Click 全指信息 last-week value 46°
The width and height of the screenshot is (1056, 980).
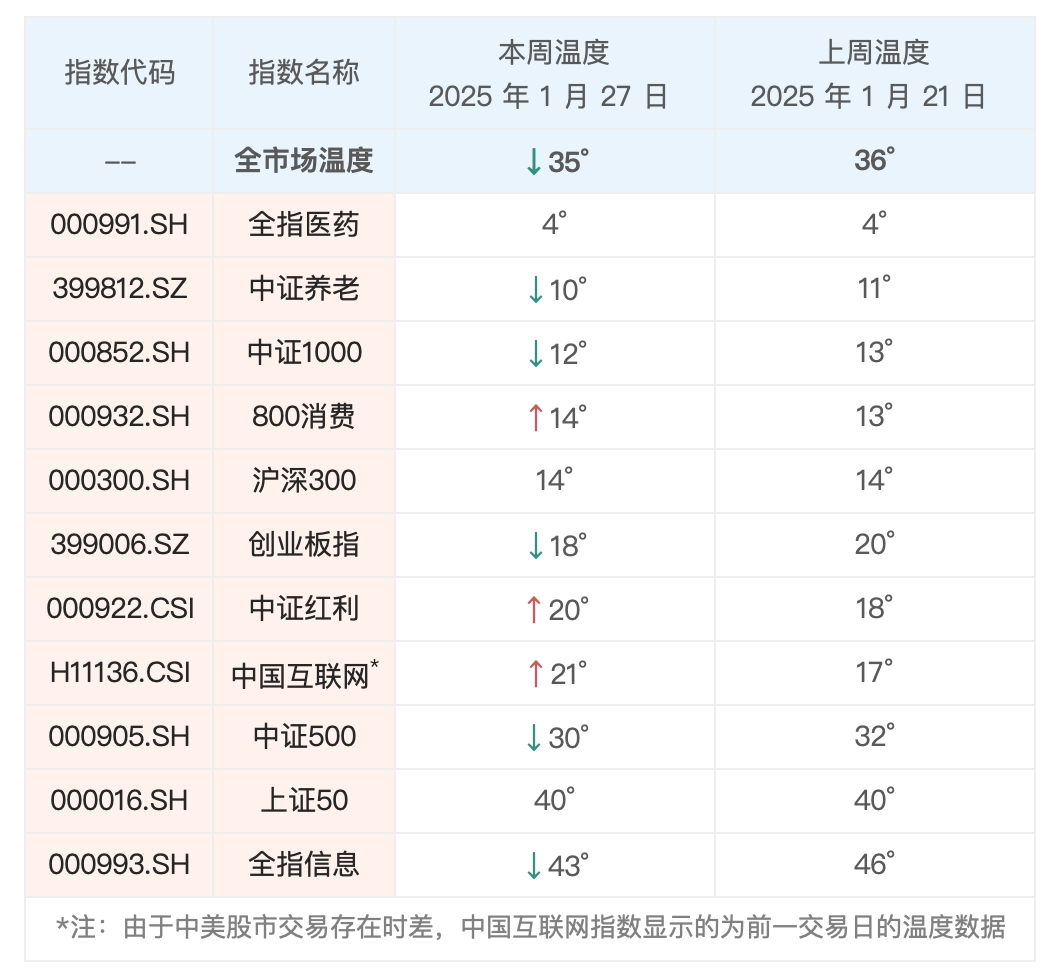(874, 863)
